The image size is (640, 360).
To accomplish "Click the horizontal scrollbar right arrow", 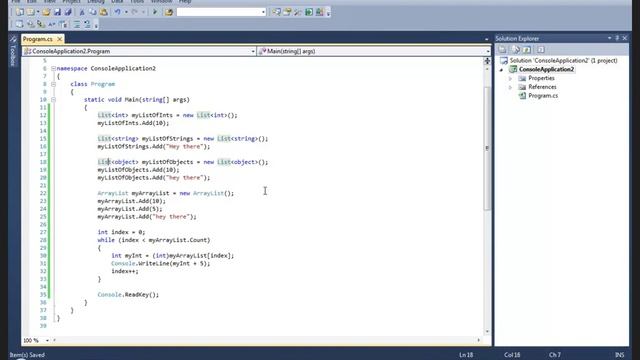I will coord(479,340).
